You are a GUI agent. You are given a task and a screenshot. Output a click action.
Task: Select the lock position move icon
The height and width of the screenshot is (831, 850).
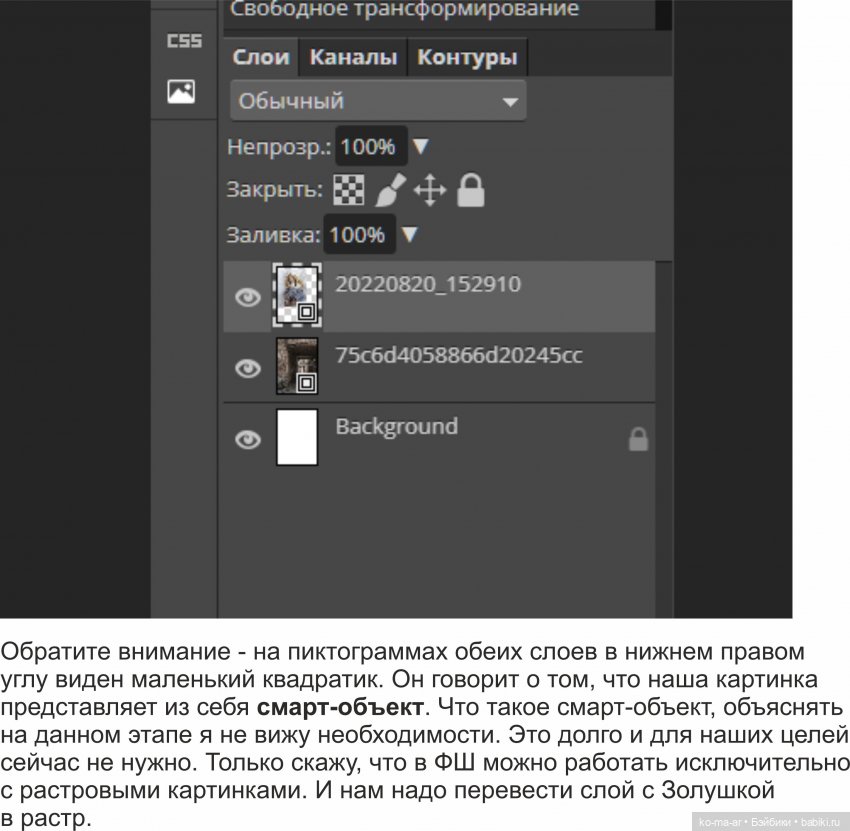tap(430, 190)
